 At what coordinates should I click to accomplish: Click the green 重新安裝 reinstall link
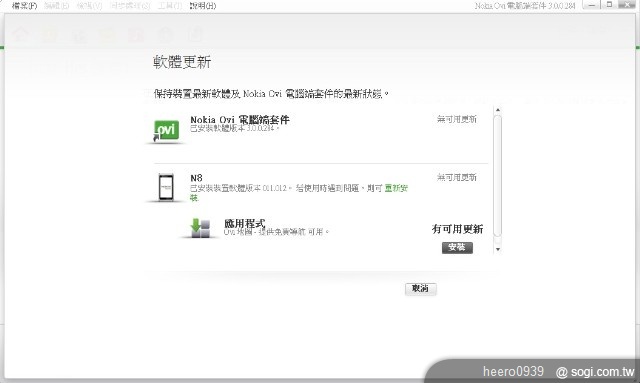click(x=396, y=188)
